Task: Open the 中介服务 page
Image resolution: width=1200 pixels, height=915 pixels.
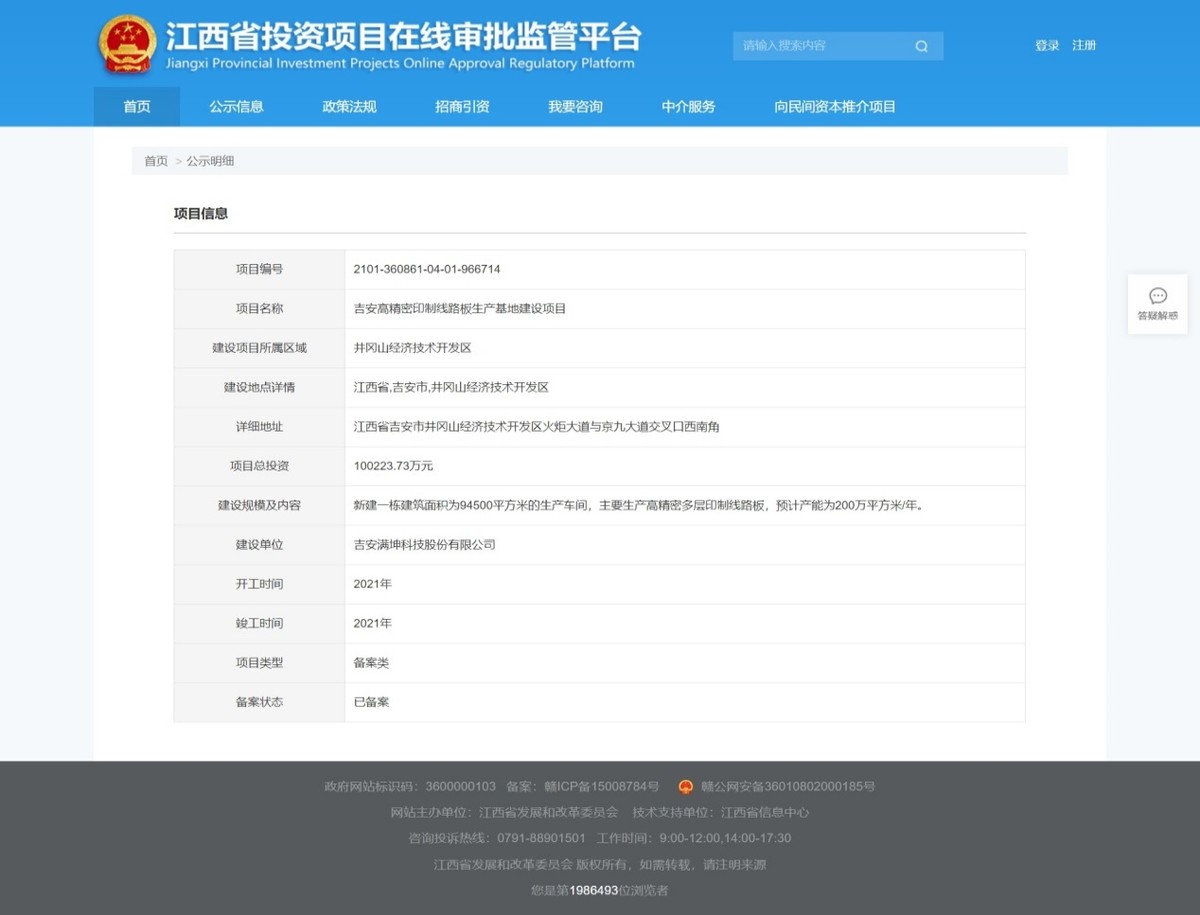Action: click(x=687, y=106)
